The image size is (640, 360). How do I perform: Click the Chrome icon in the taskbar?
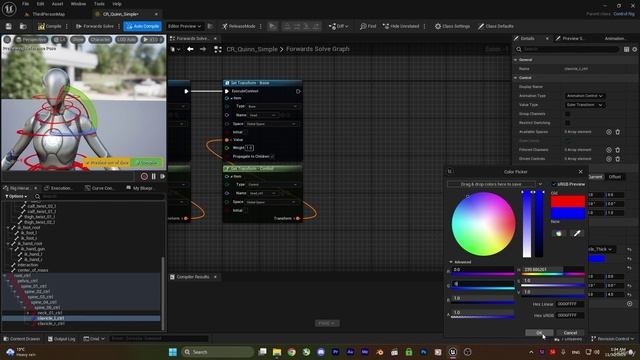[x=291, y=352]
